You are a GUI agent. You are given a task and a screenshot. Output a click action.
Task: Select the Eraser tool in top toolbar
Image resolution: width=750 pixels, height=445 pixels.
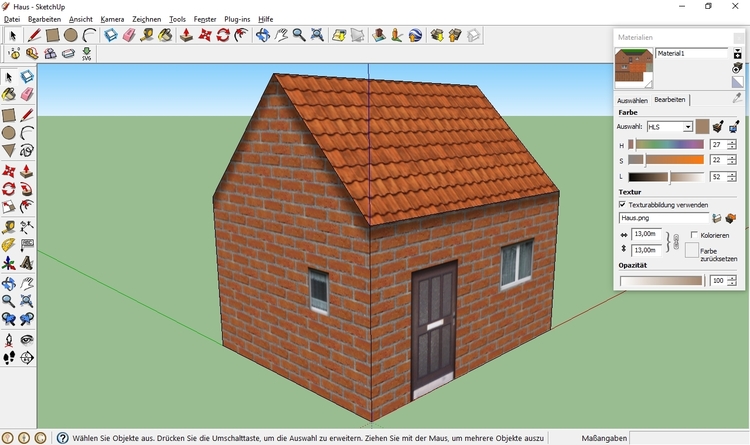[129, 35]
